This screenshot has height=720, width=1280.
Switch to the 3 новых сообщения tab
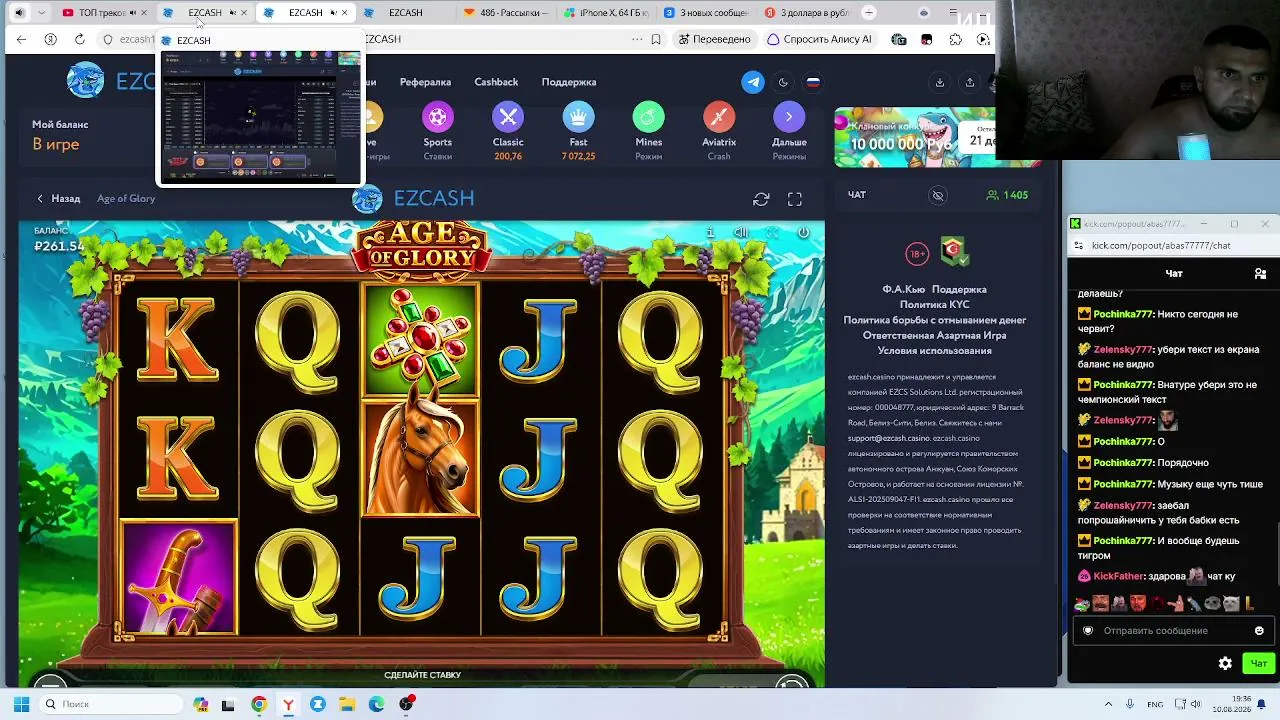pos(707,13)
